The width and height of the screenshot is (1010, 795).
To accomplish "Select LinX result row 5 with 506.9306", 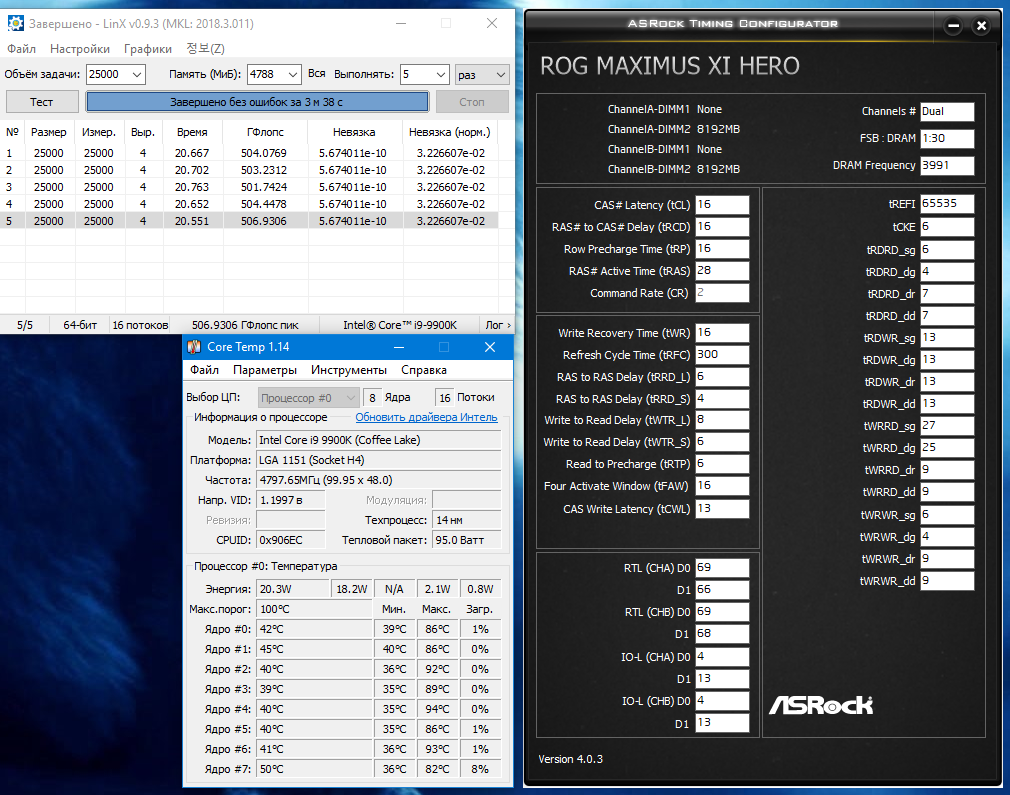I will tap(249, 221).
